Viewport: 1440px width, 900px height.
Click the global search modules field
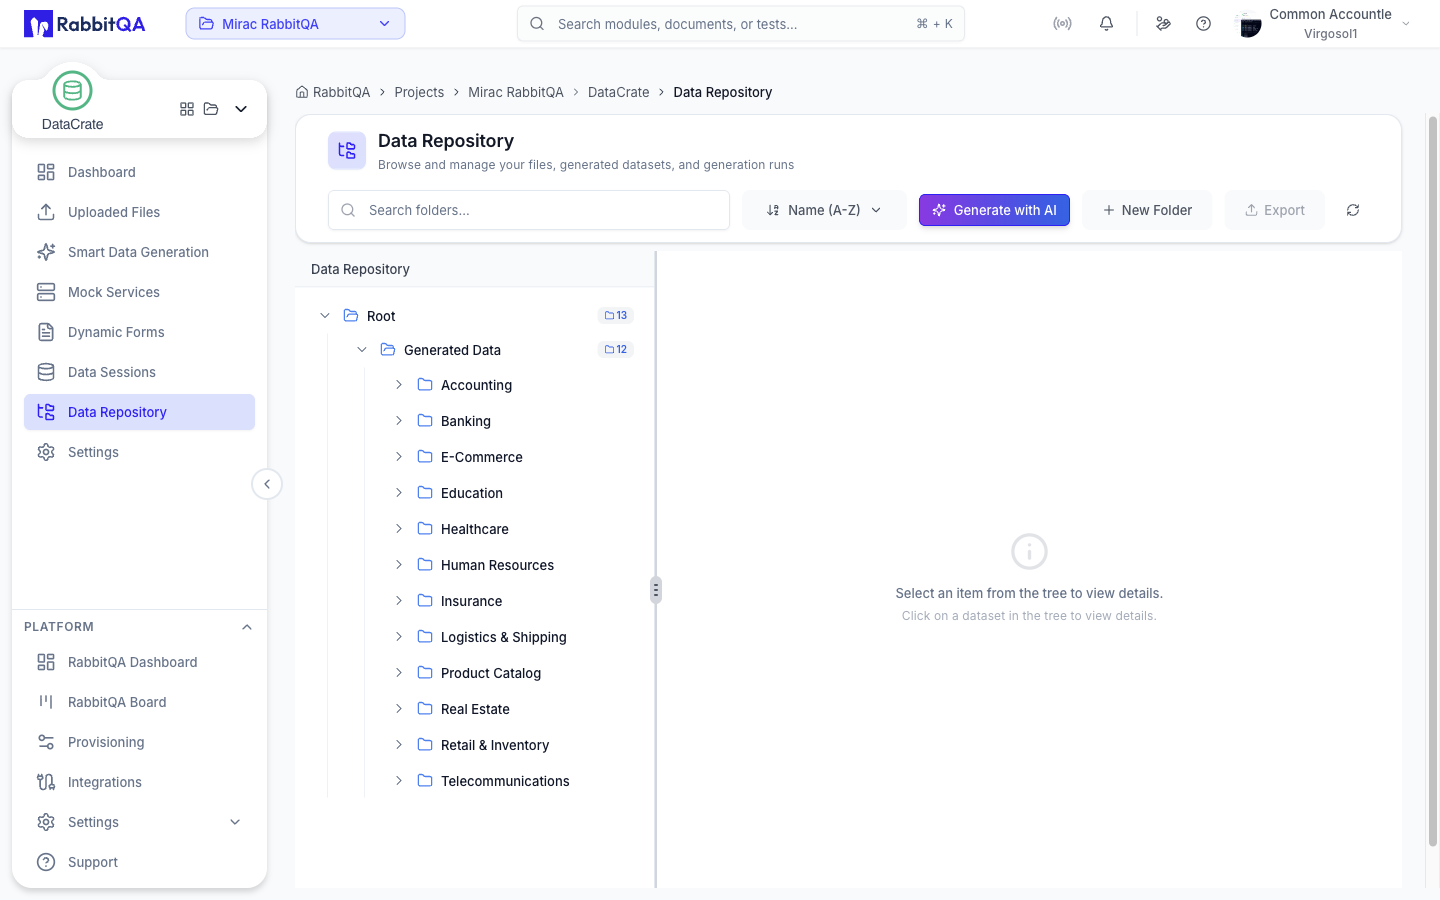pos(741,24)
